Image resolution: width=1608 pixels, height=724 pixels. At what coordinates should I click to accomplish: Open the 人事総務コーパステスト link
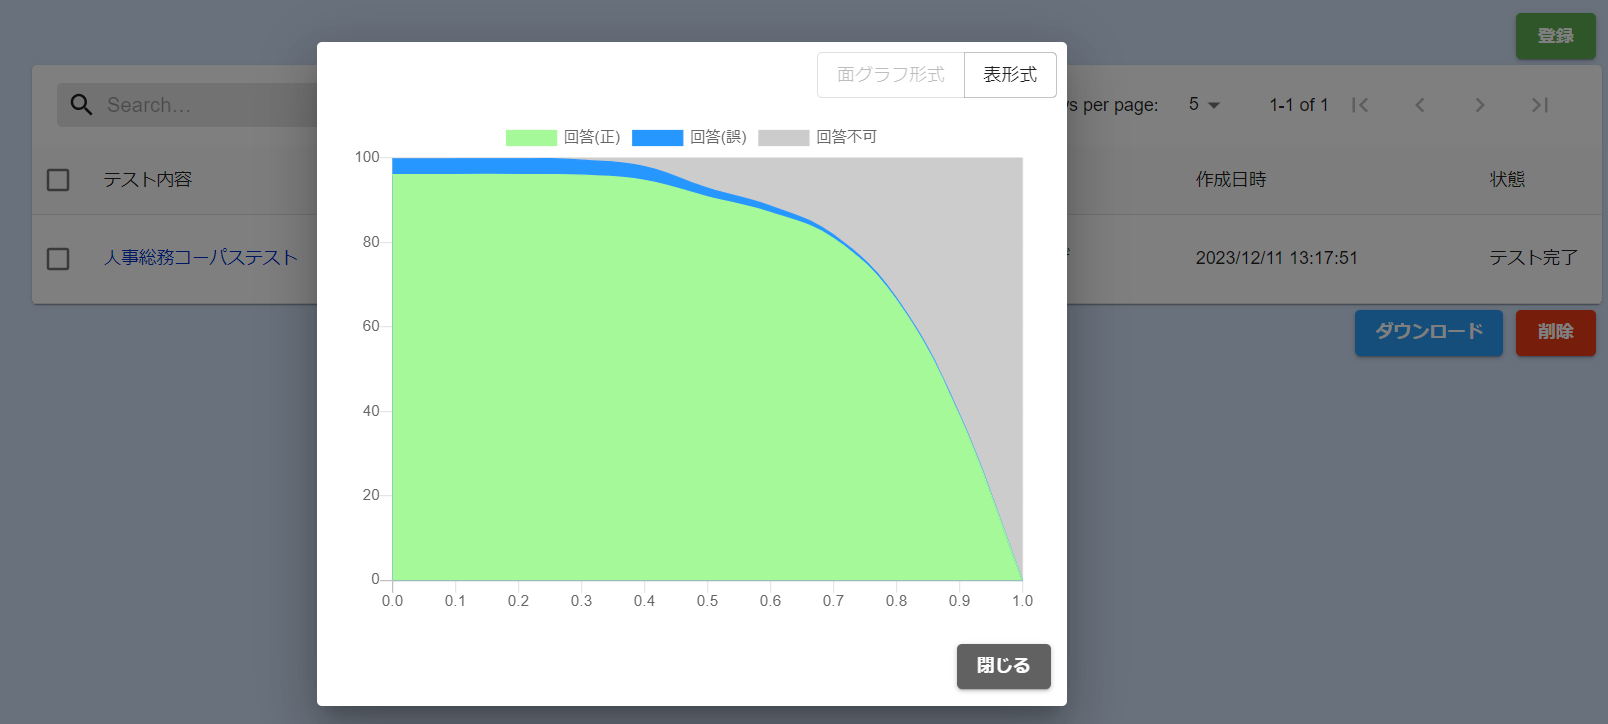click(201, 258)
